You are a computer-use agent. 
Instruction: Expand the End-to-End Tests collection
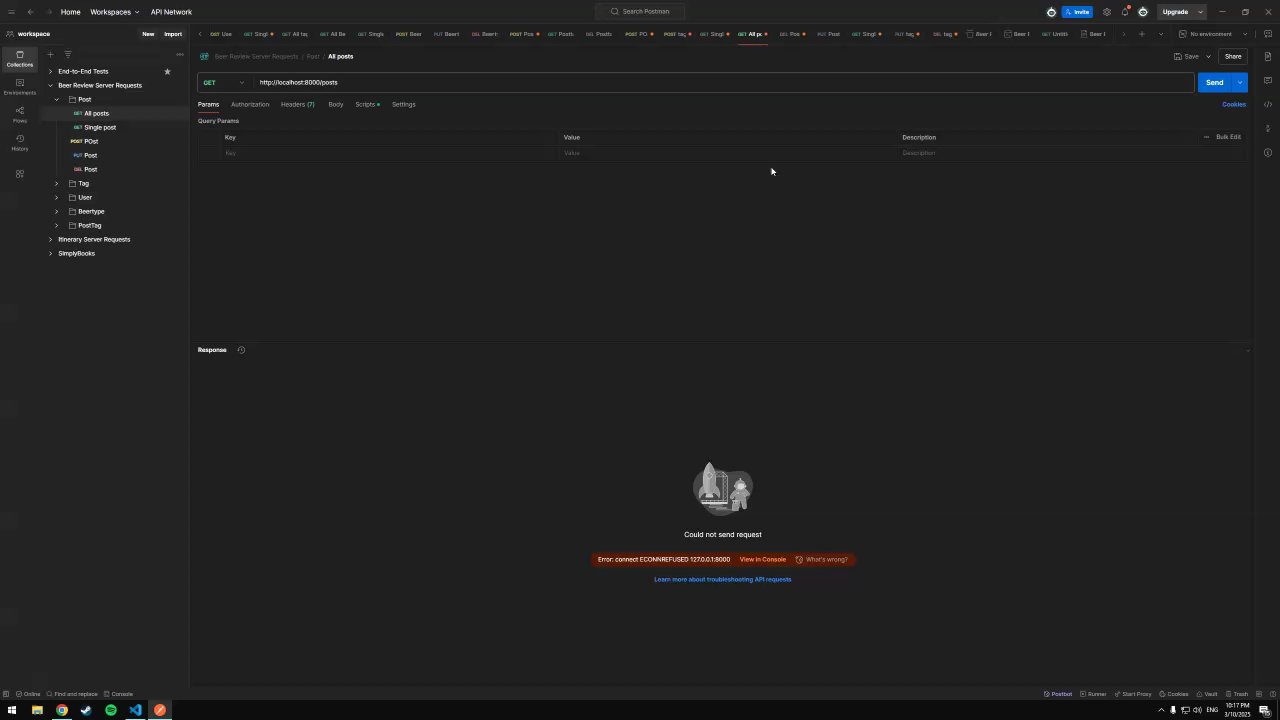(x=50, y=71)
